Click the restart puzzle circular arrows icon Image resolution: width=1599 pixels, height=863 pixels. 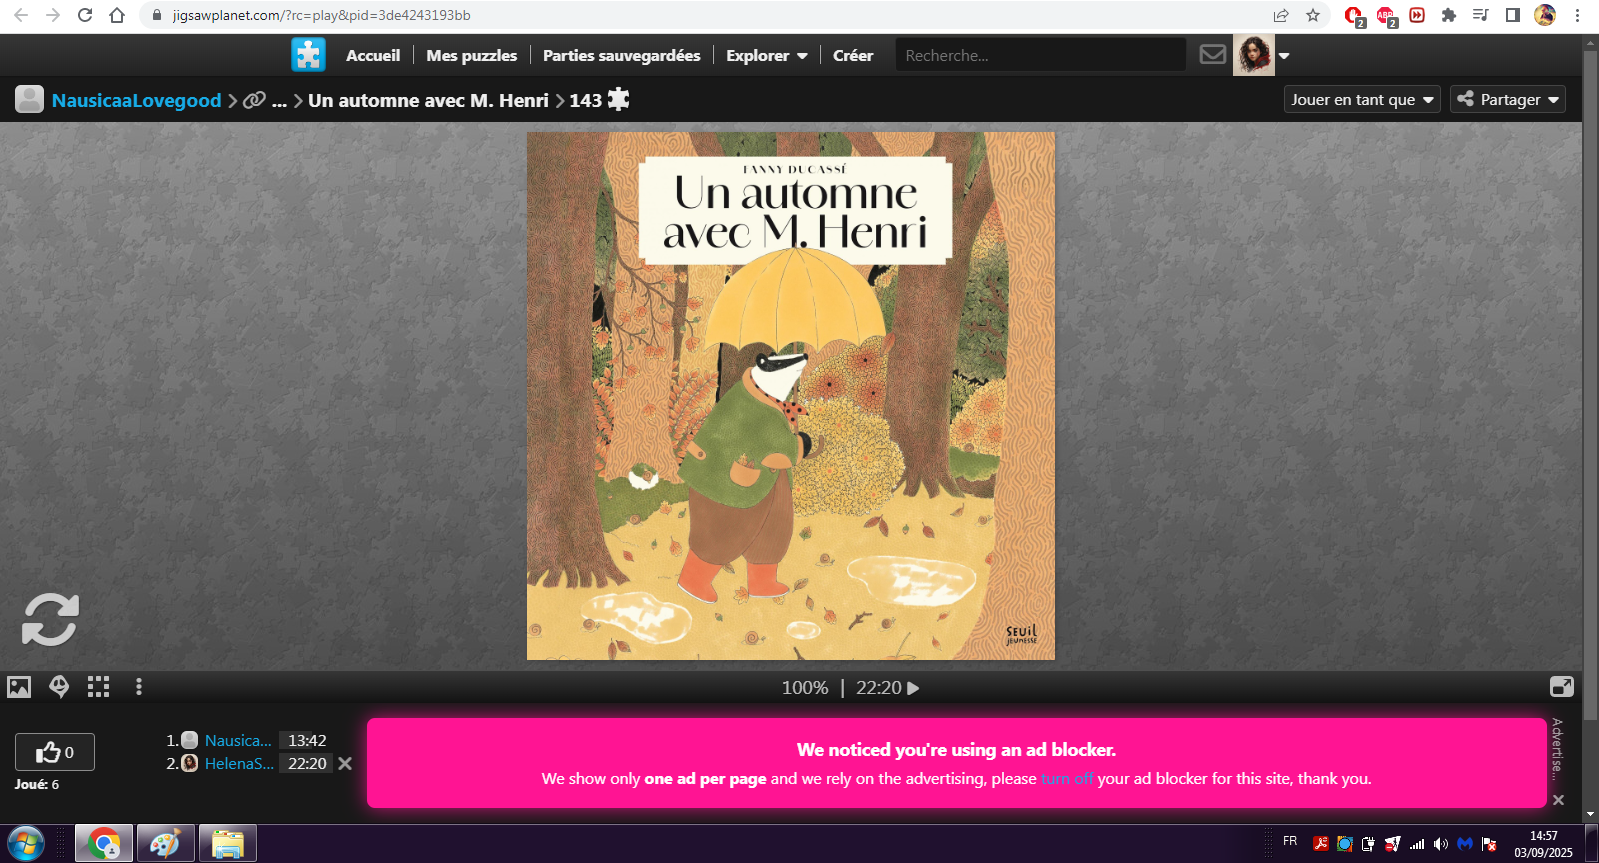coord(50,620)
